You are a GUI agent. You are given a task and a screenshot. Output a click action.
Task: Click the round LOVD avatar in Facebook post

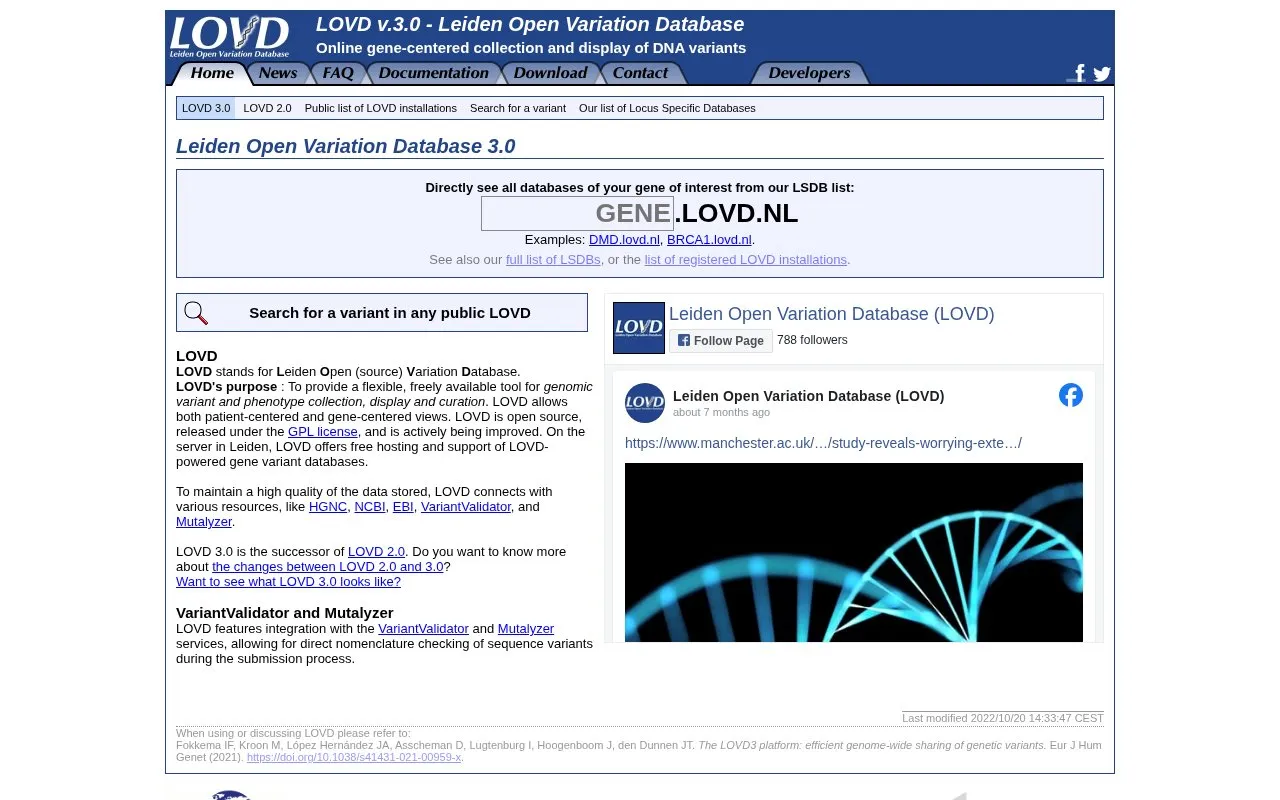645,403
